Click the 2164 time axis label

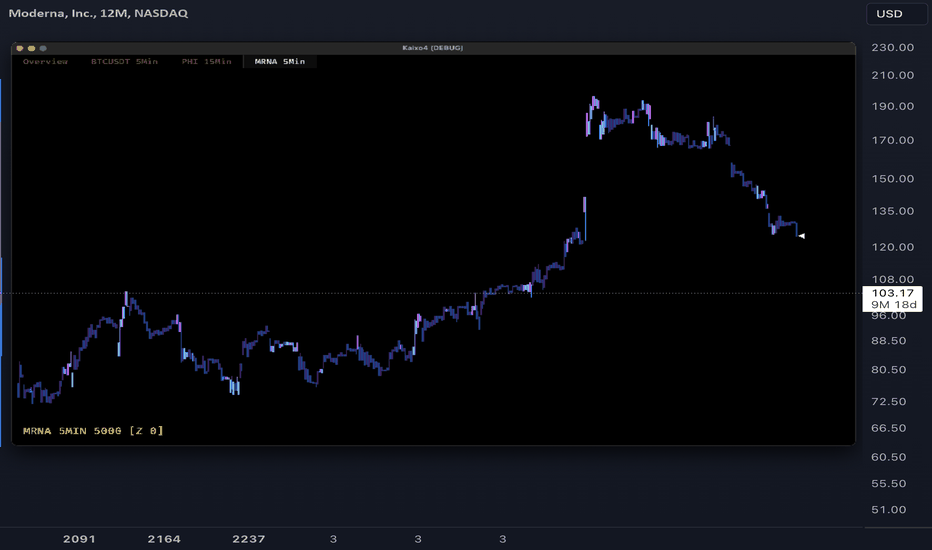(164, 539)
